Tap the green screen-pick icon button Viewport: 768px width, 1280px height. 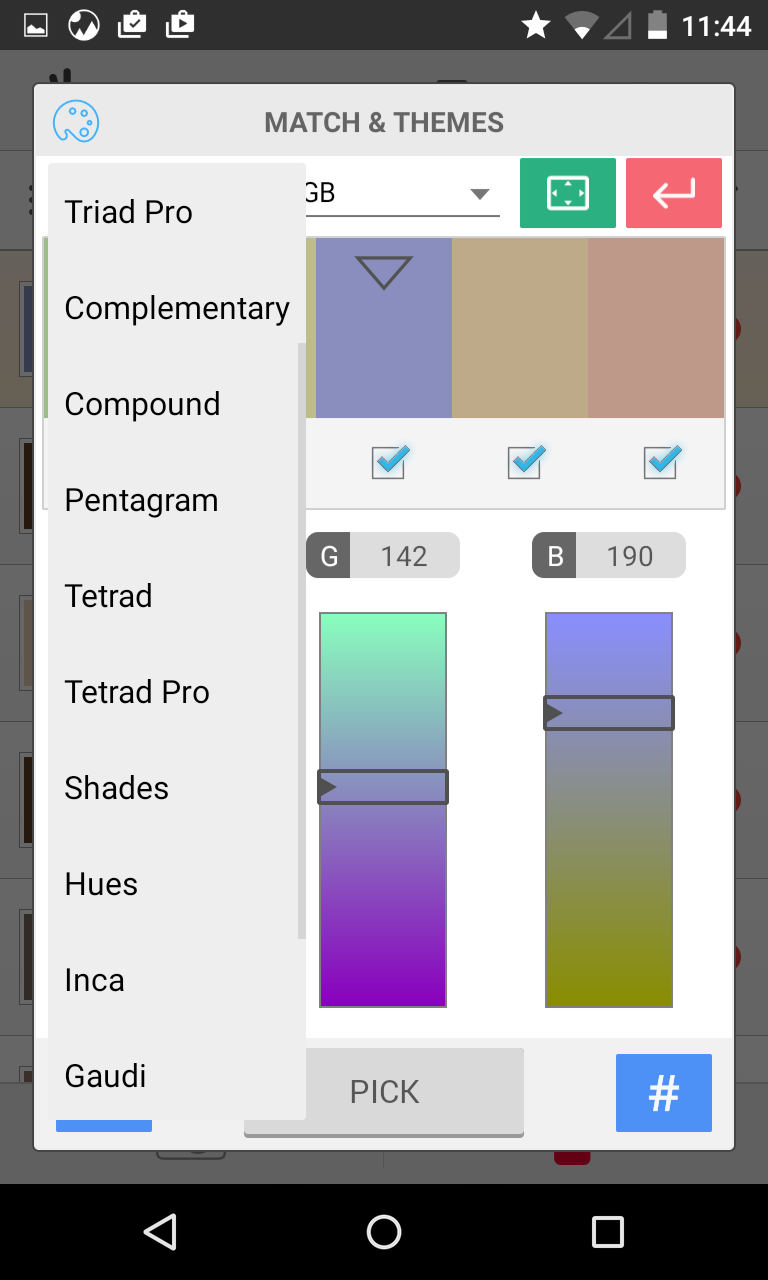click(x=567, y=192)
